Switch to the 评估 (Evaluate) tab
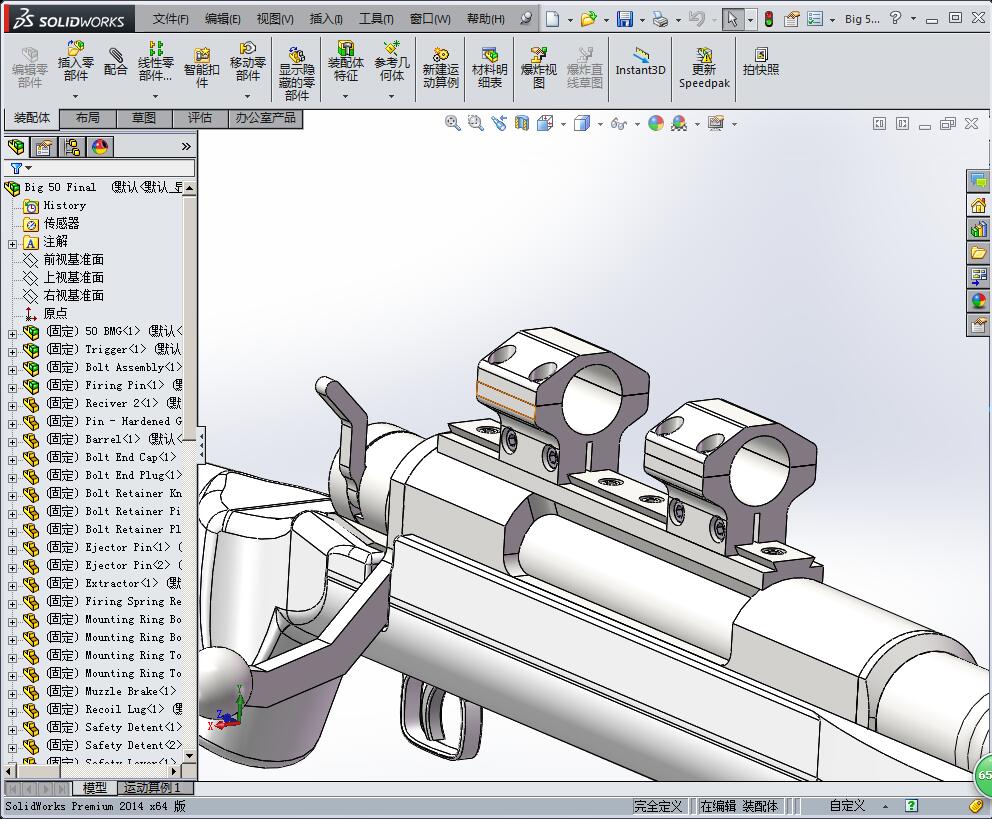Viewport: 992px width, 819px height. click(200, 118)
